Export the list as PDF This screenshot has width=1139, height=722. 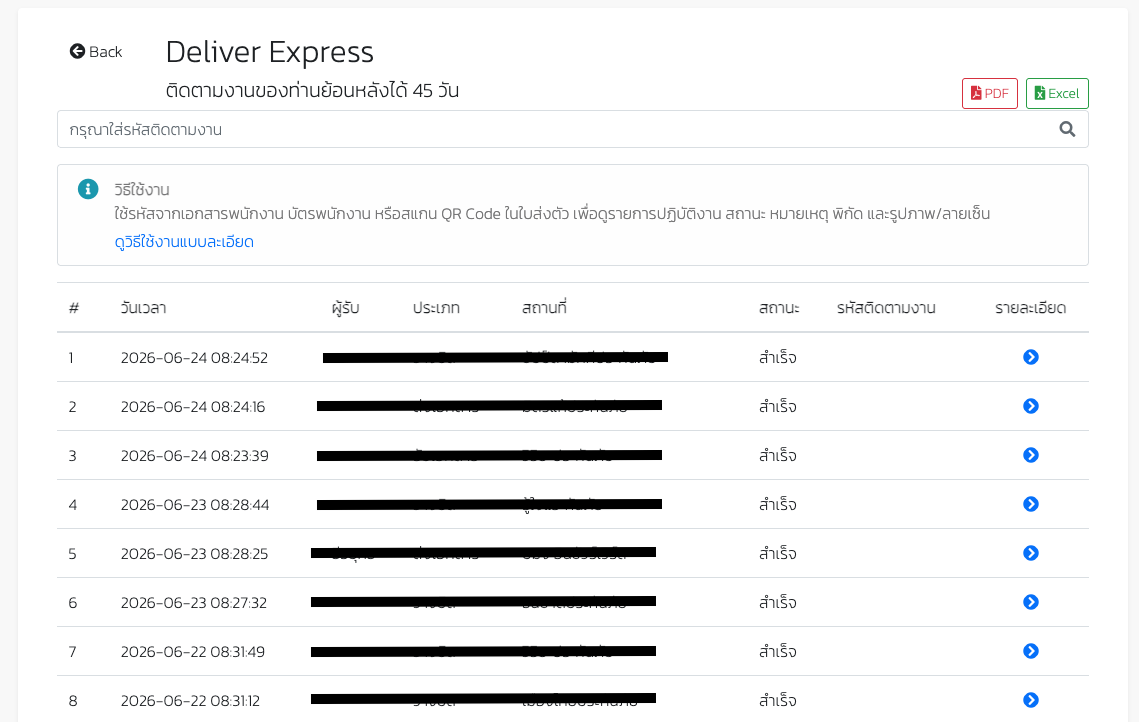click(x=989, y=93)
